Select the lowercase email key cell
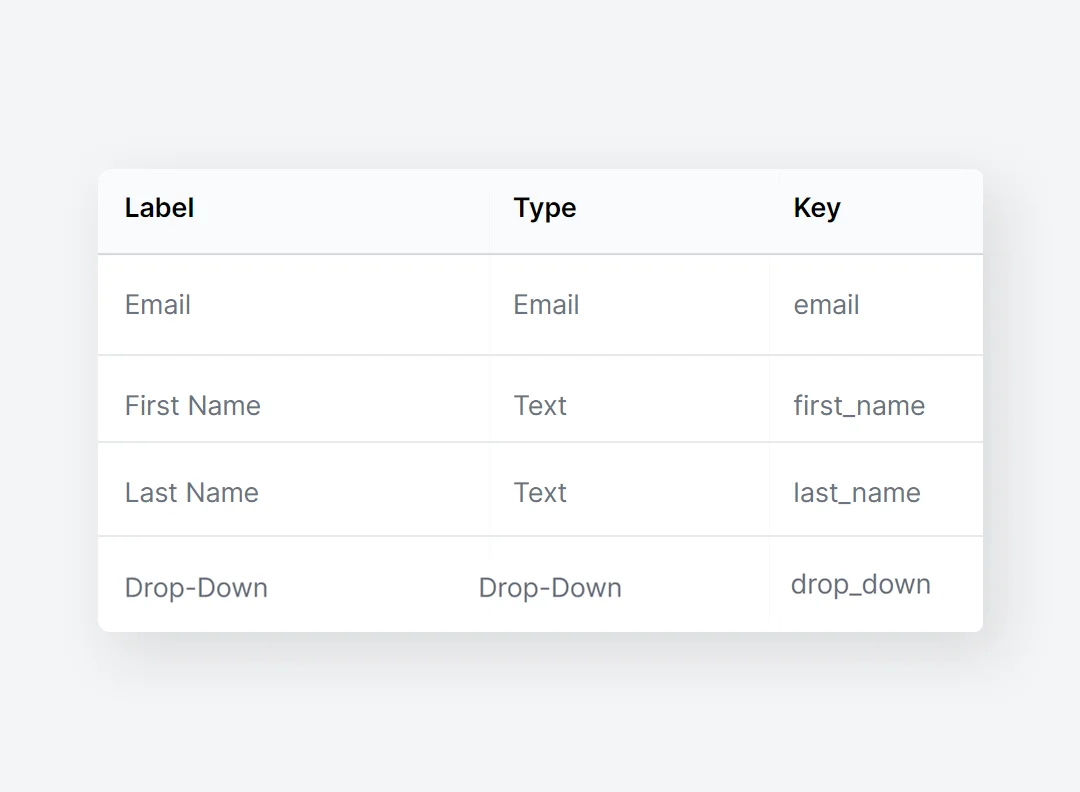This screenshot has height=792, width=1080. point(826,305)
